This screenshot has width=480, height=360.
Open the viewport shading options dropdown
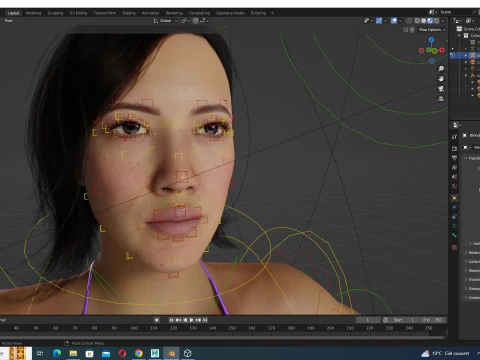click(443, 21)
